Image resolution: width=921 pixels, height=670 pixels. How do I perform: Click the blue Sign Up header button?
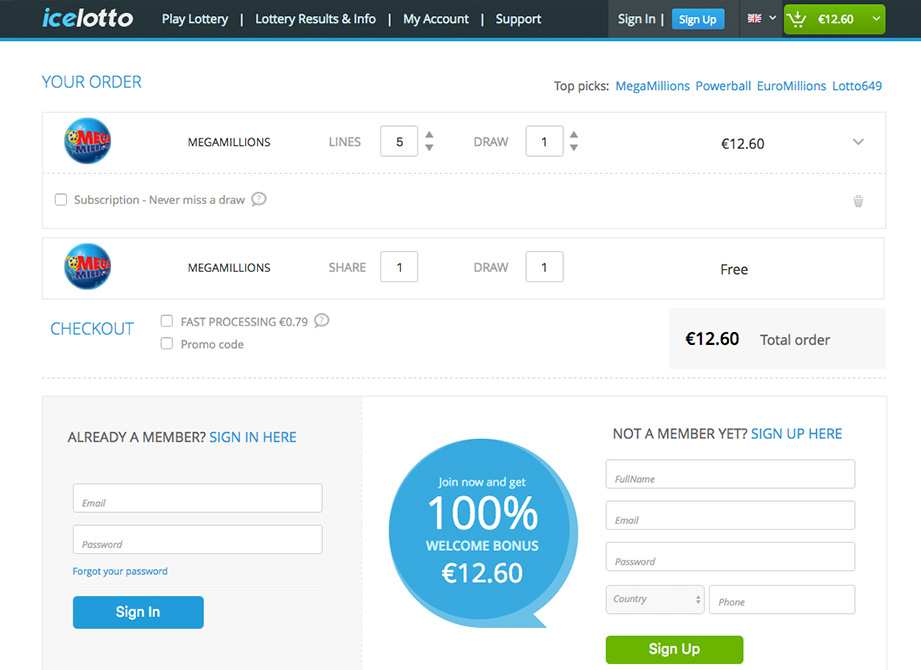[698, 19]
